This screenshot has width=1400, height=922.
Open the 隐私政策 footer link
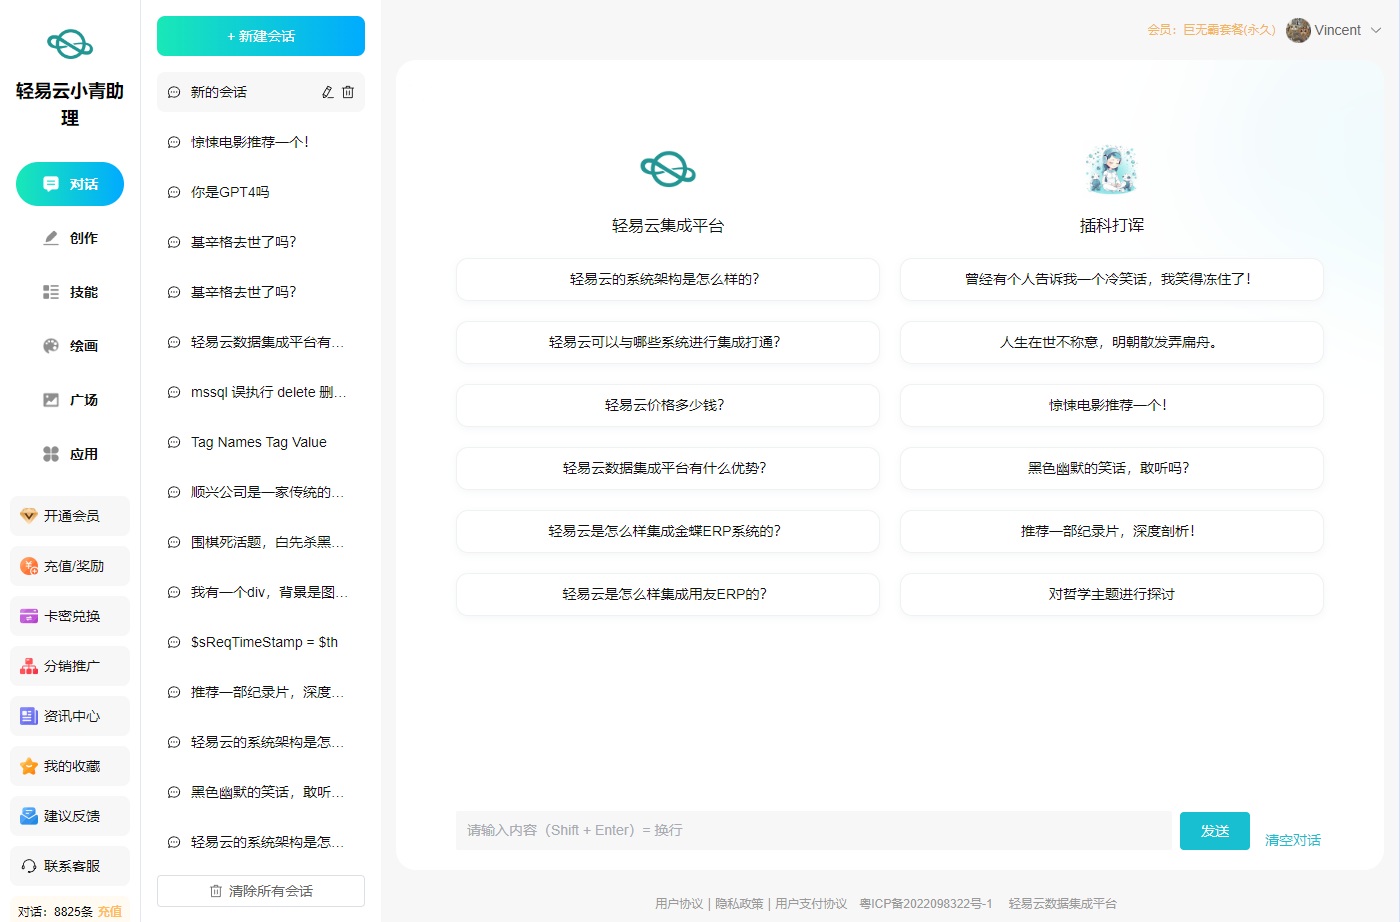pyautogui.click(x=739, y=904)
